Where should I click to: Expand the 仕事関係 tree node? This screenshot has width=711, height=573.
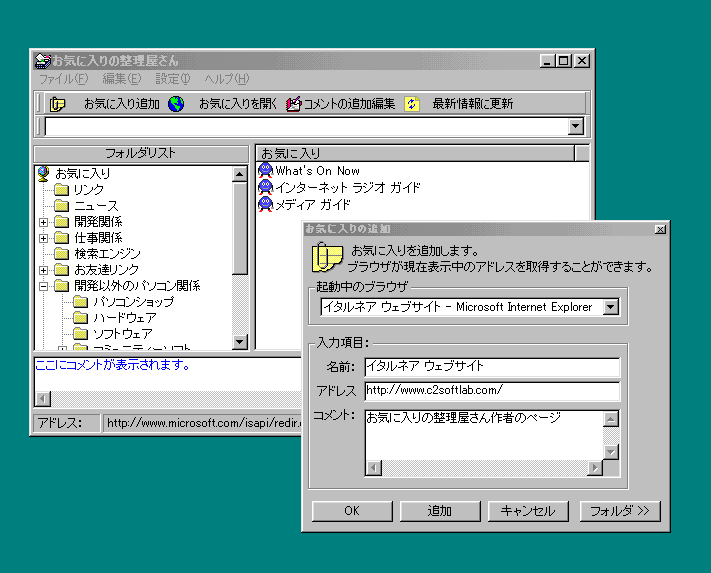(44, 238)
